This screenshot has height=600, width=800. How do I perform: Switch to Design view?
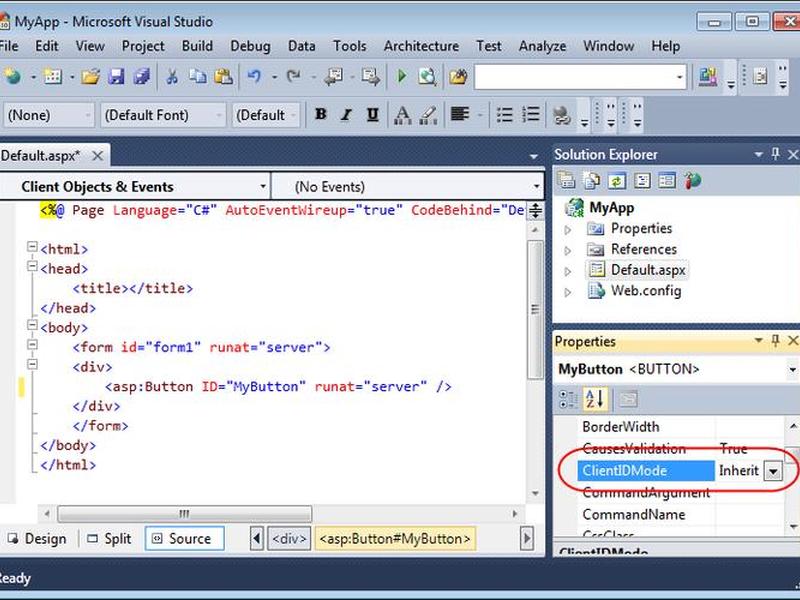click(37, 539)
